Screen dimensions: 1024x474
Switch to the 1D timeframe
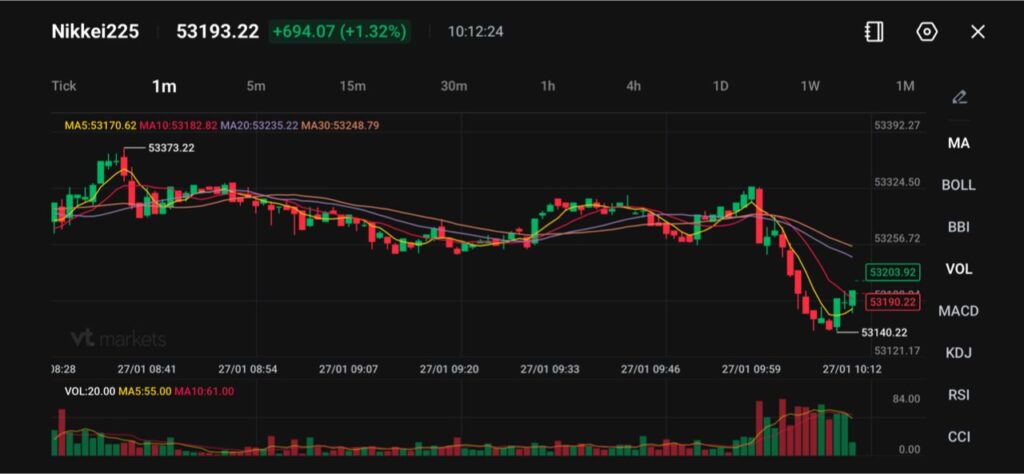pyautogui.click(x=720, y=86)
